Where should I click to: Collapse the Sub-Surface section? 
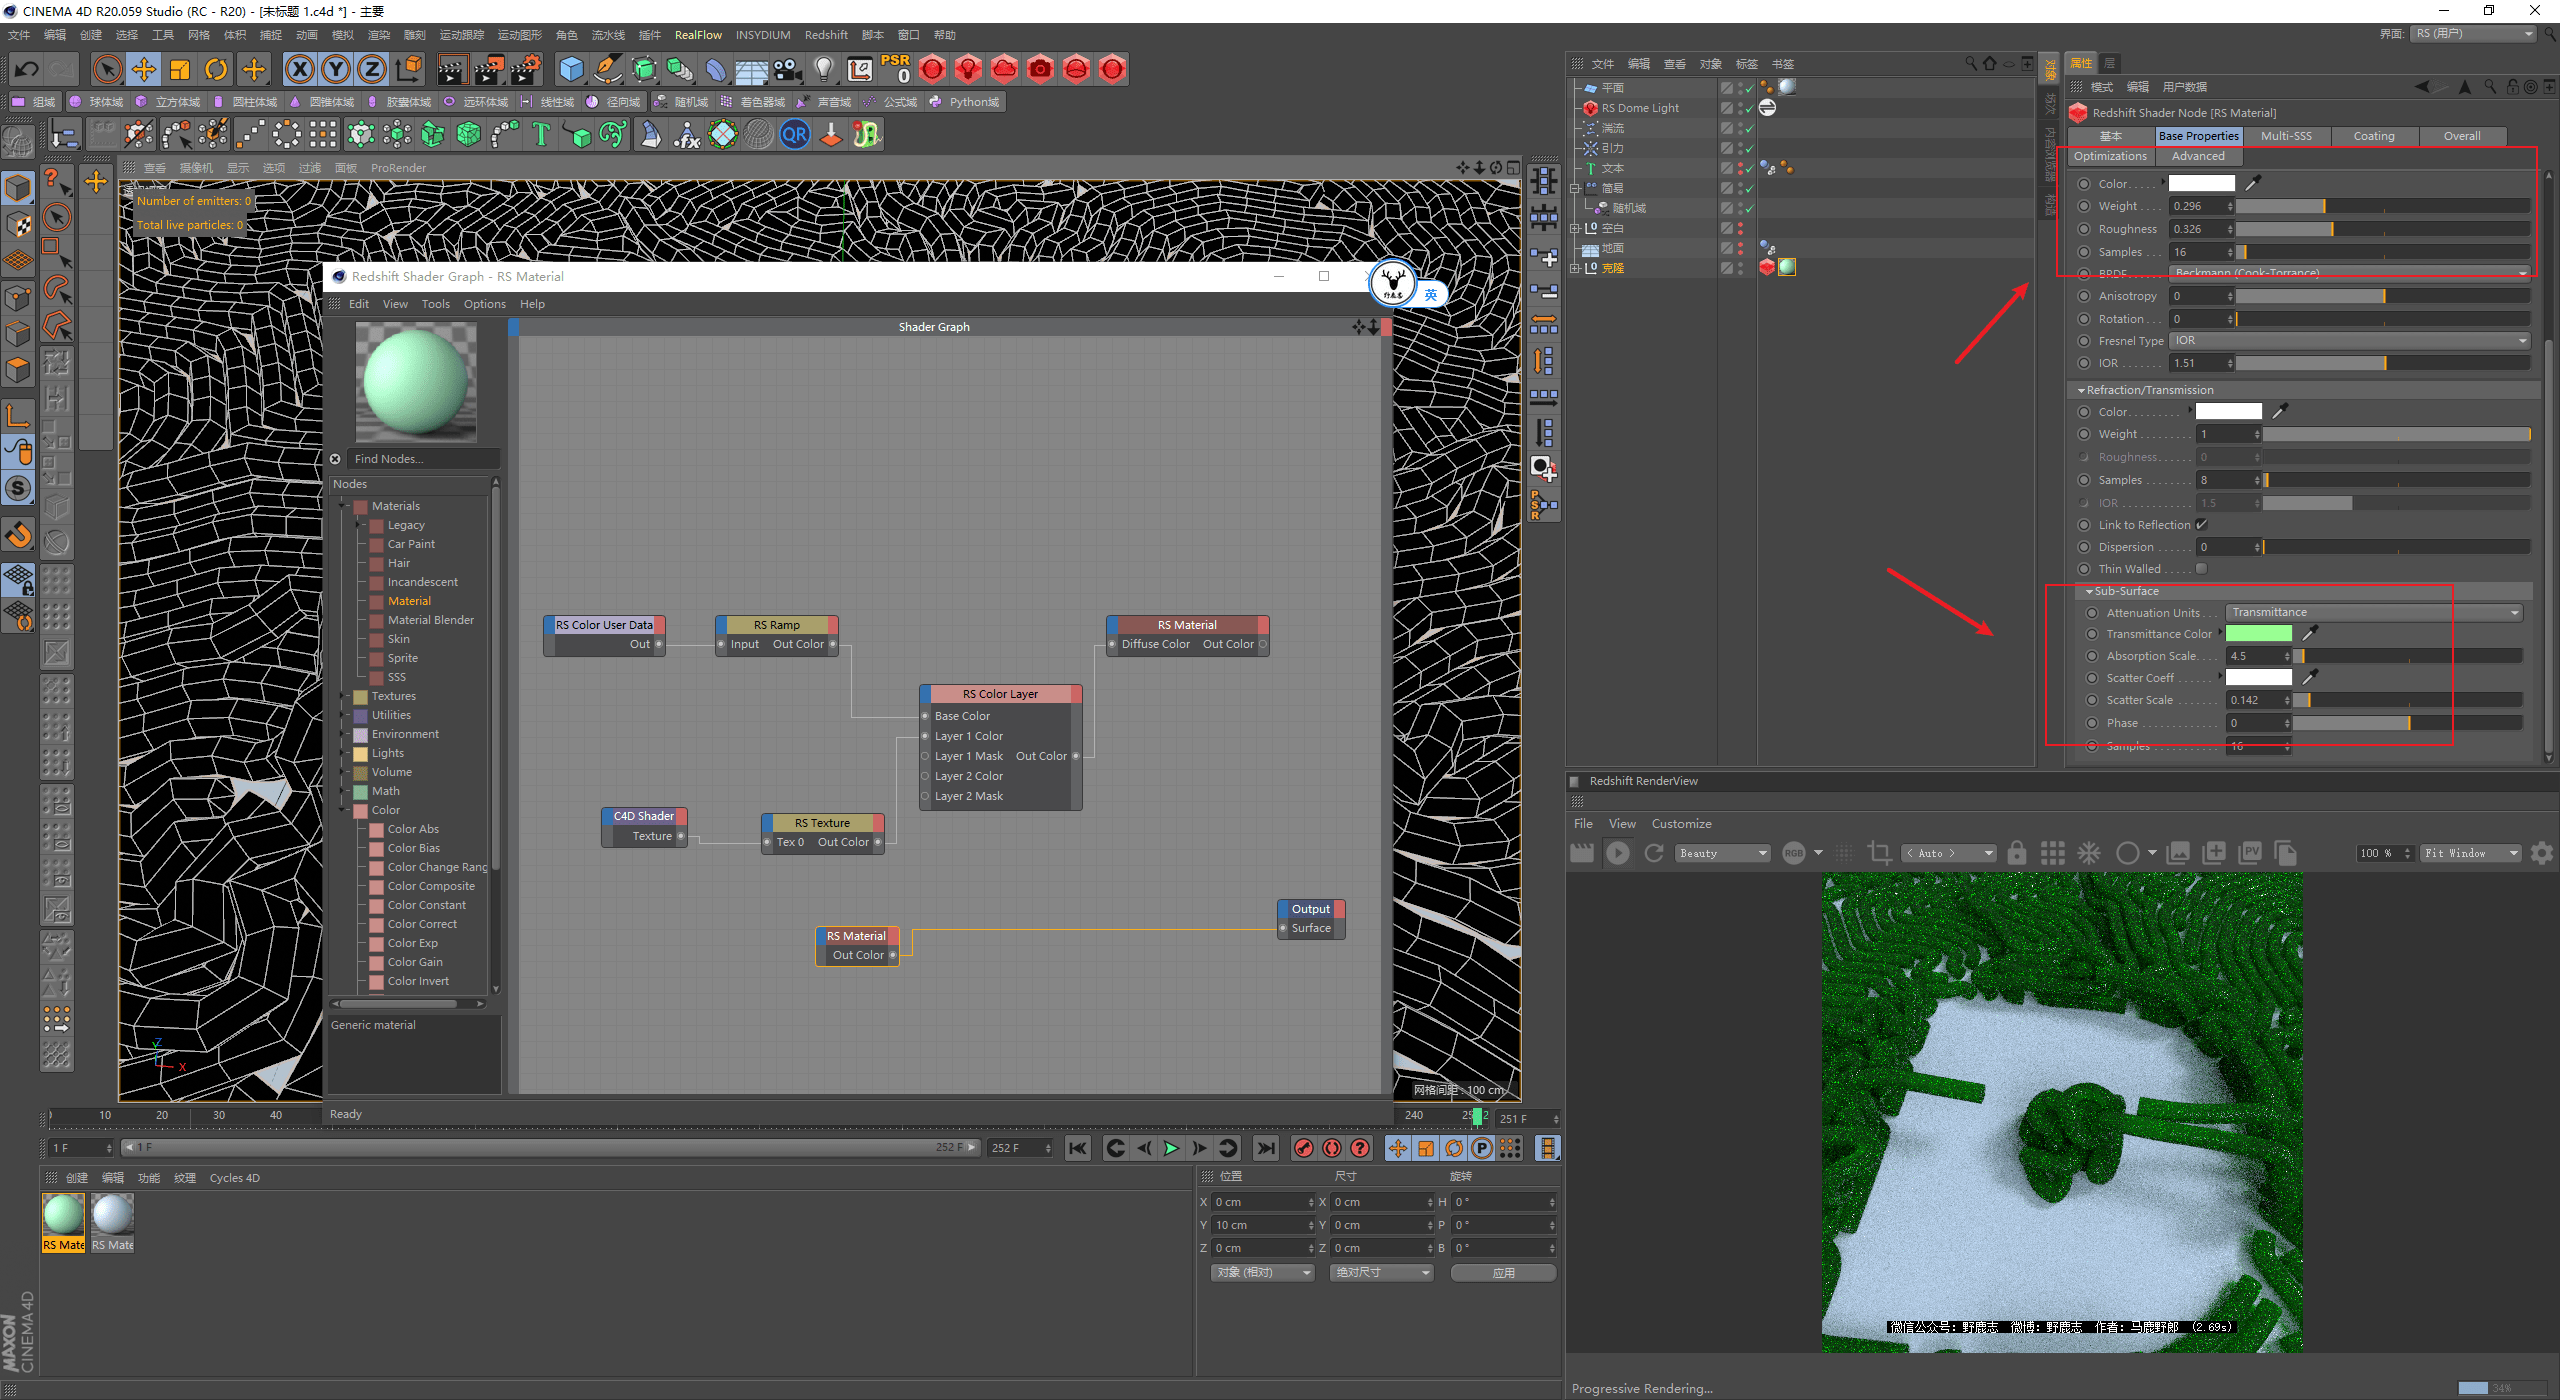pyautogui.click(x=2089, y=591)
